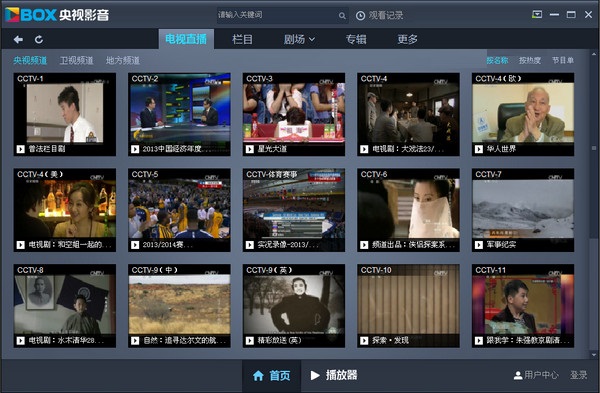Select 卫视频道 channel category
Screen dimensions: 600x393
[x=77, y=60]
